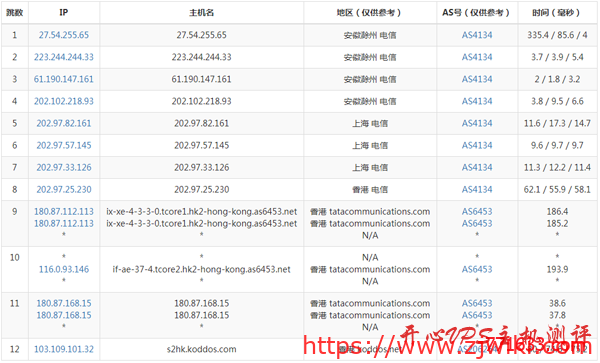Click region 安徽滁州 电信 in hop 3 row
Viewport: 600px width, 363px height.
coord(370,79)
